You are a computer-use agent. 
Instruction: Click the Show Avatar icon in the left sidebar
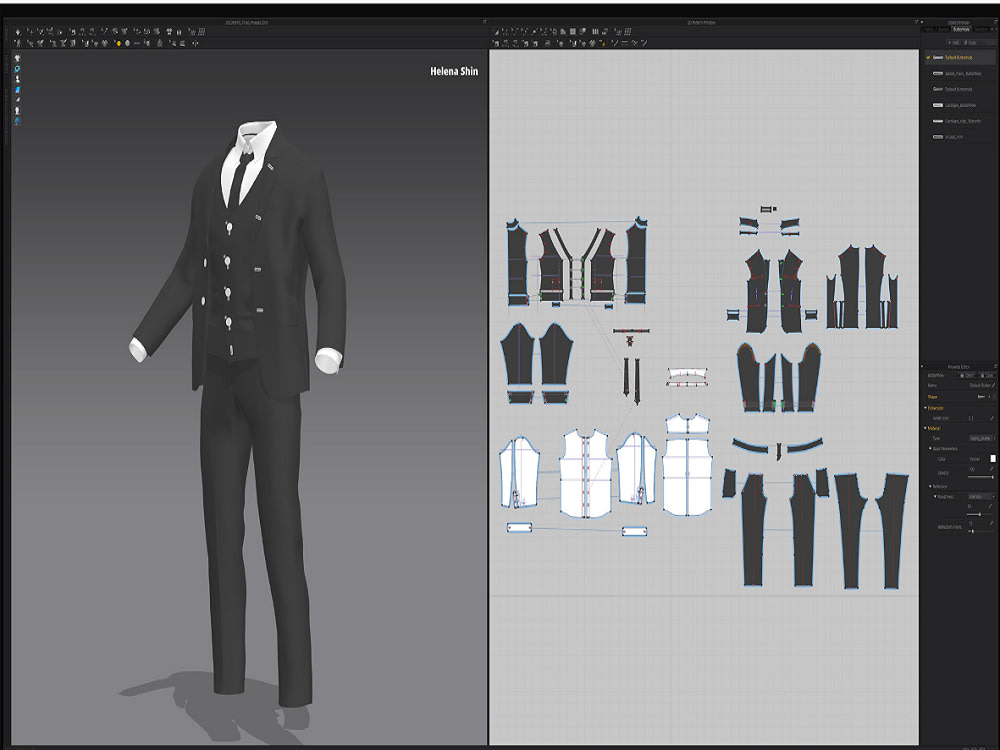[17, 77]
